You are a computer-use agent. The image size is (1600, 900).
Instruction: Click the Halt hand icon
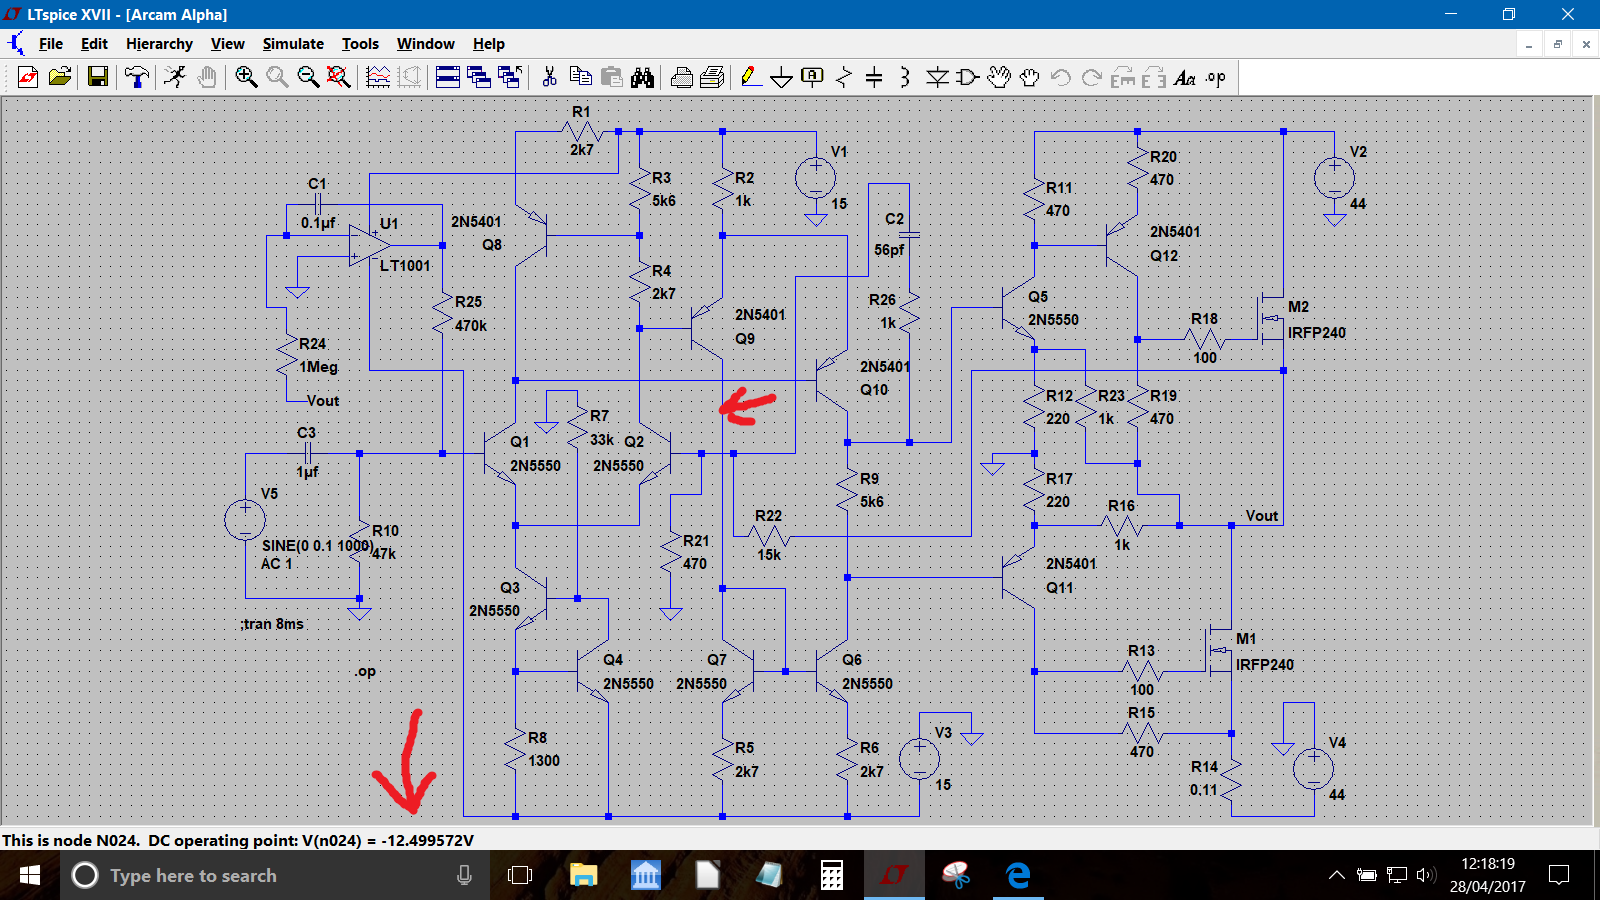tap(206, 77)
